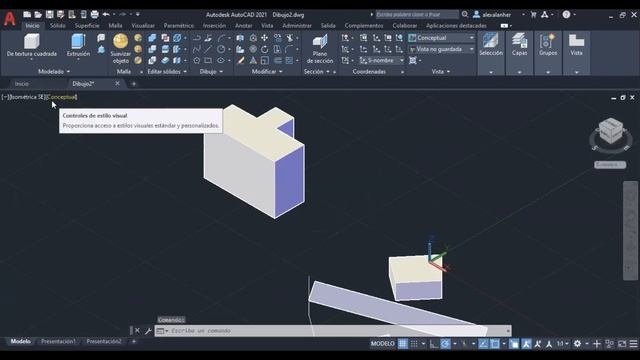
Task: Click the search magnifier icon
Action: 465,14
